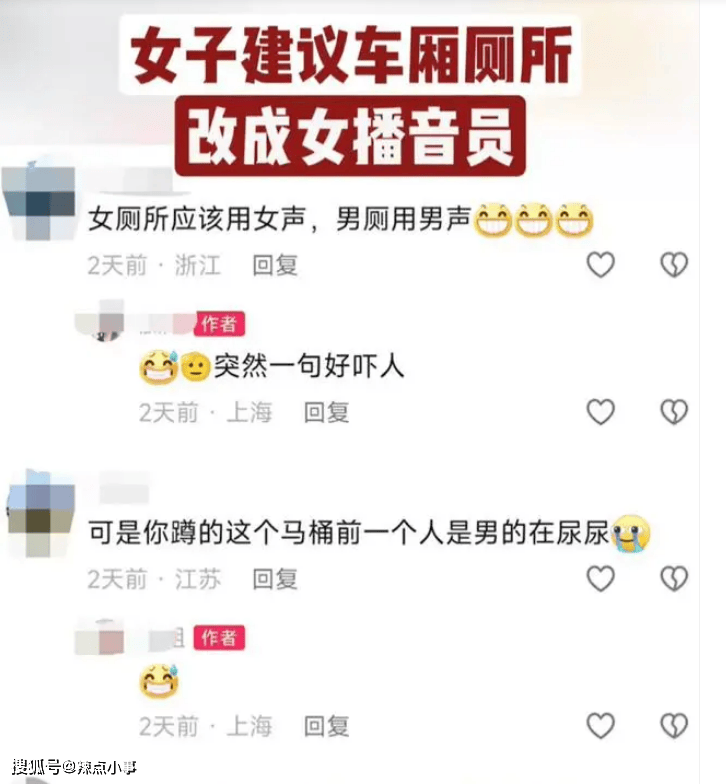
Task: Dislike the Jiangsu comment about 马桶
Action: (674, 578)
